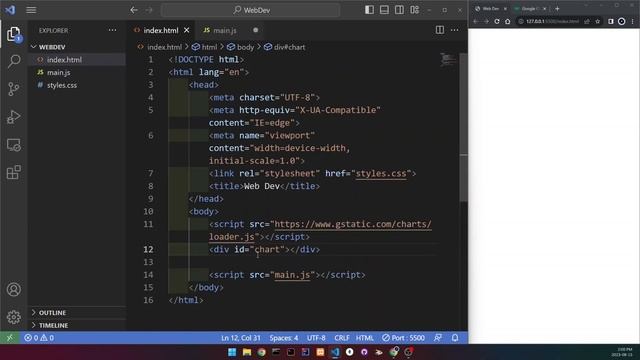Change the UTF-8 encoding in status bar
This screenshot has height=360, width=640.
(316, 338)
